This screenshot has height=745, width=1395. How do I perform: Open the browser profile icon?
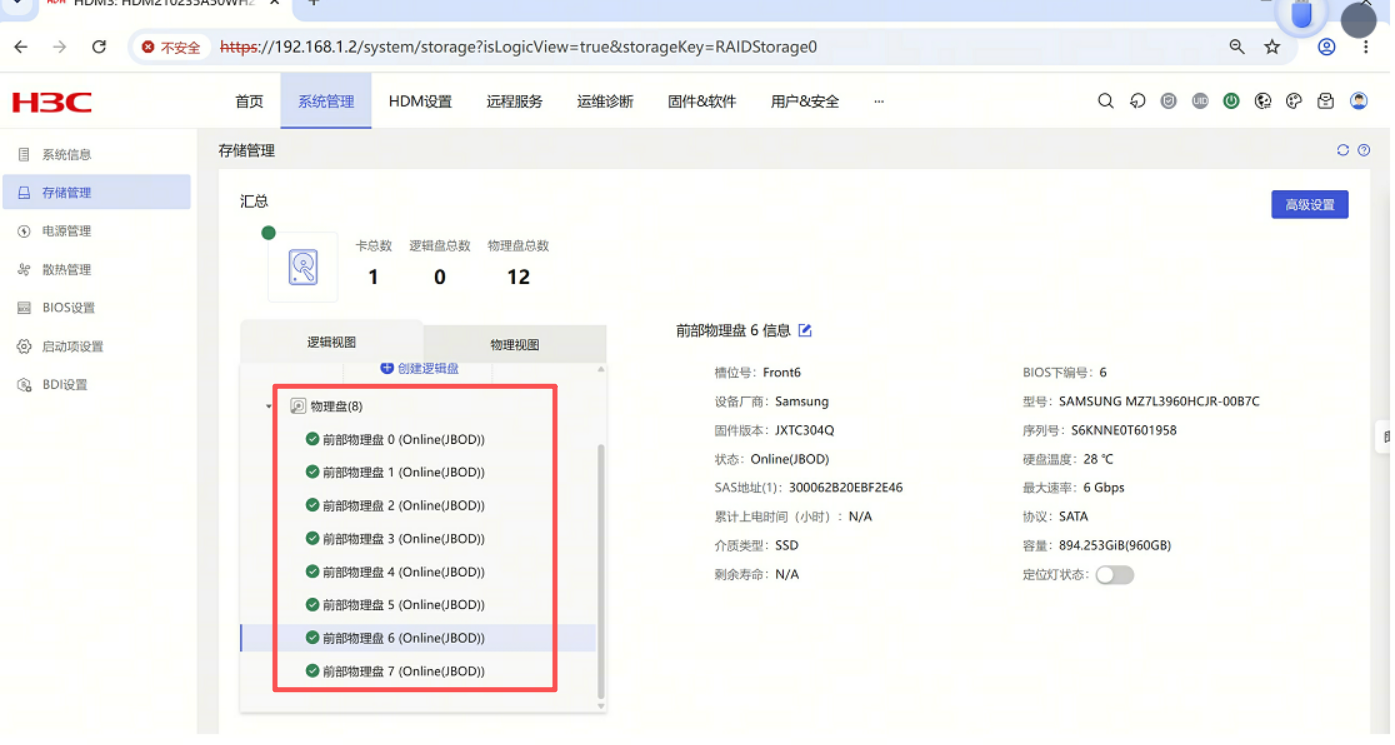pos(1327,47)
